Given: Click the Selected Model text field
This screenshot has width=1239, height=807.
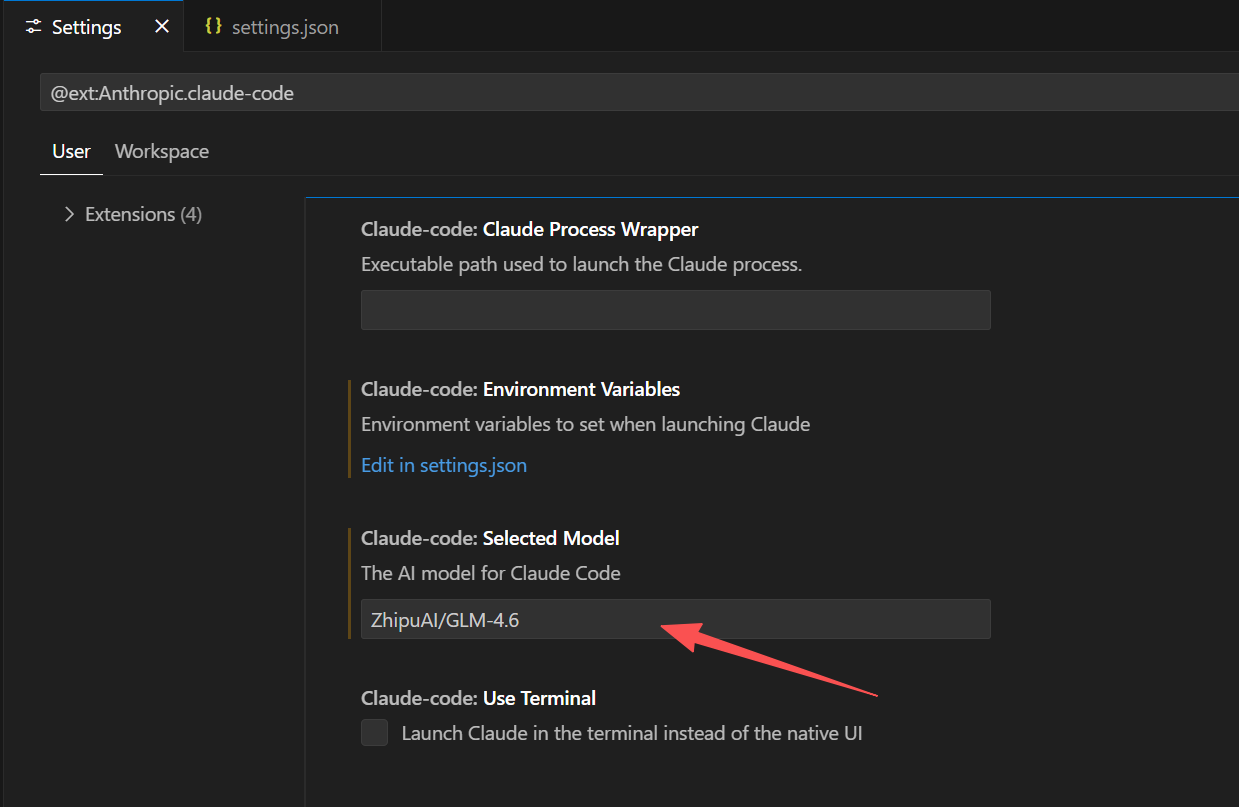Looking at the screenshot, I should (675, 619).
